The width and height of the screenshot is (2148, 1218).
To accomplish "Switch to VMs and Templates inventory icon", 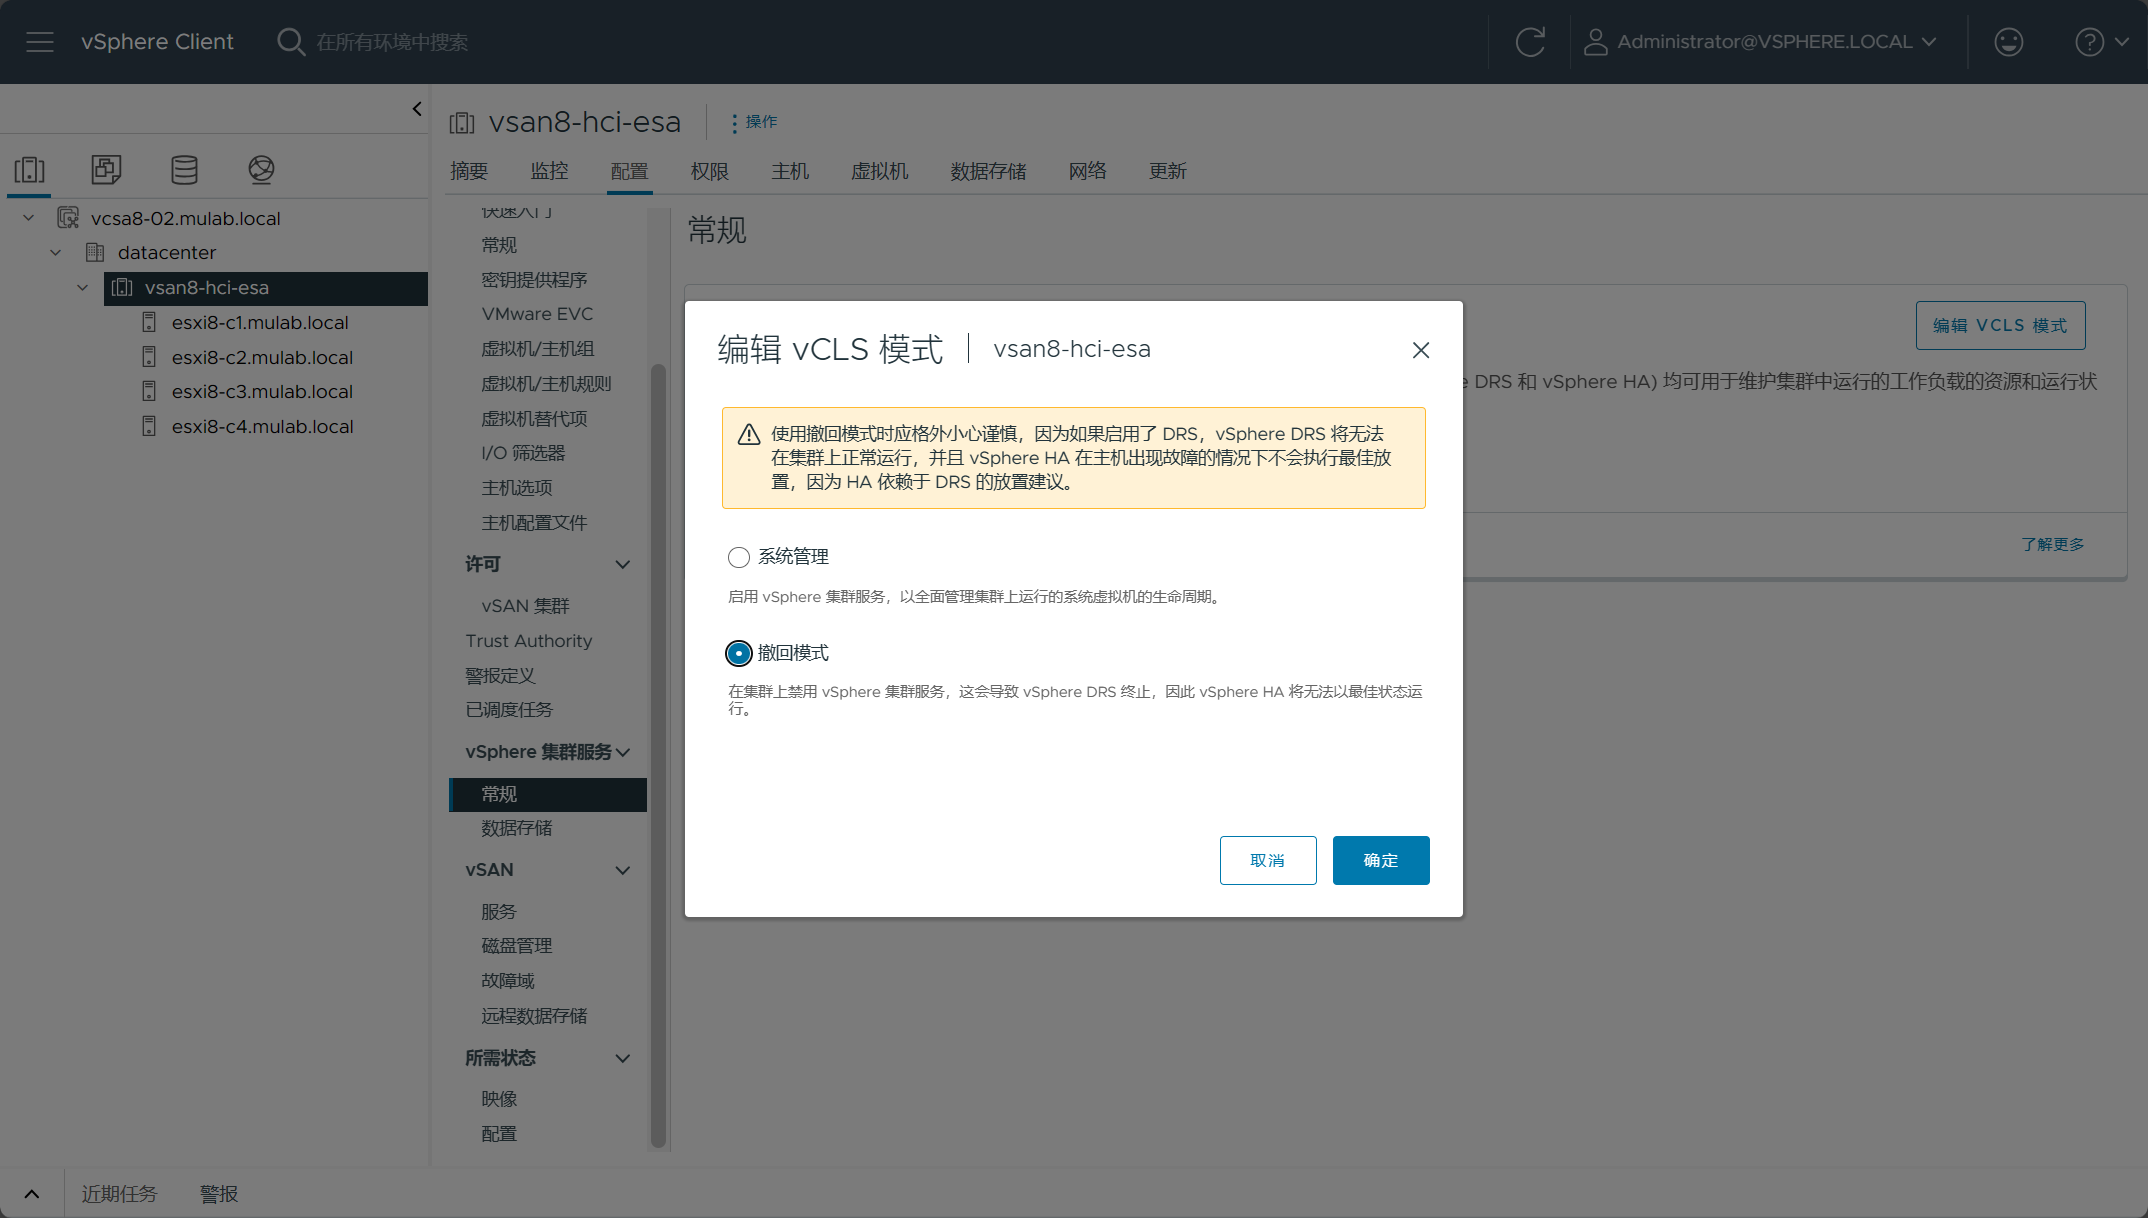I will click(106, 170).
